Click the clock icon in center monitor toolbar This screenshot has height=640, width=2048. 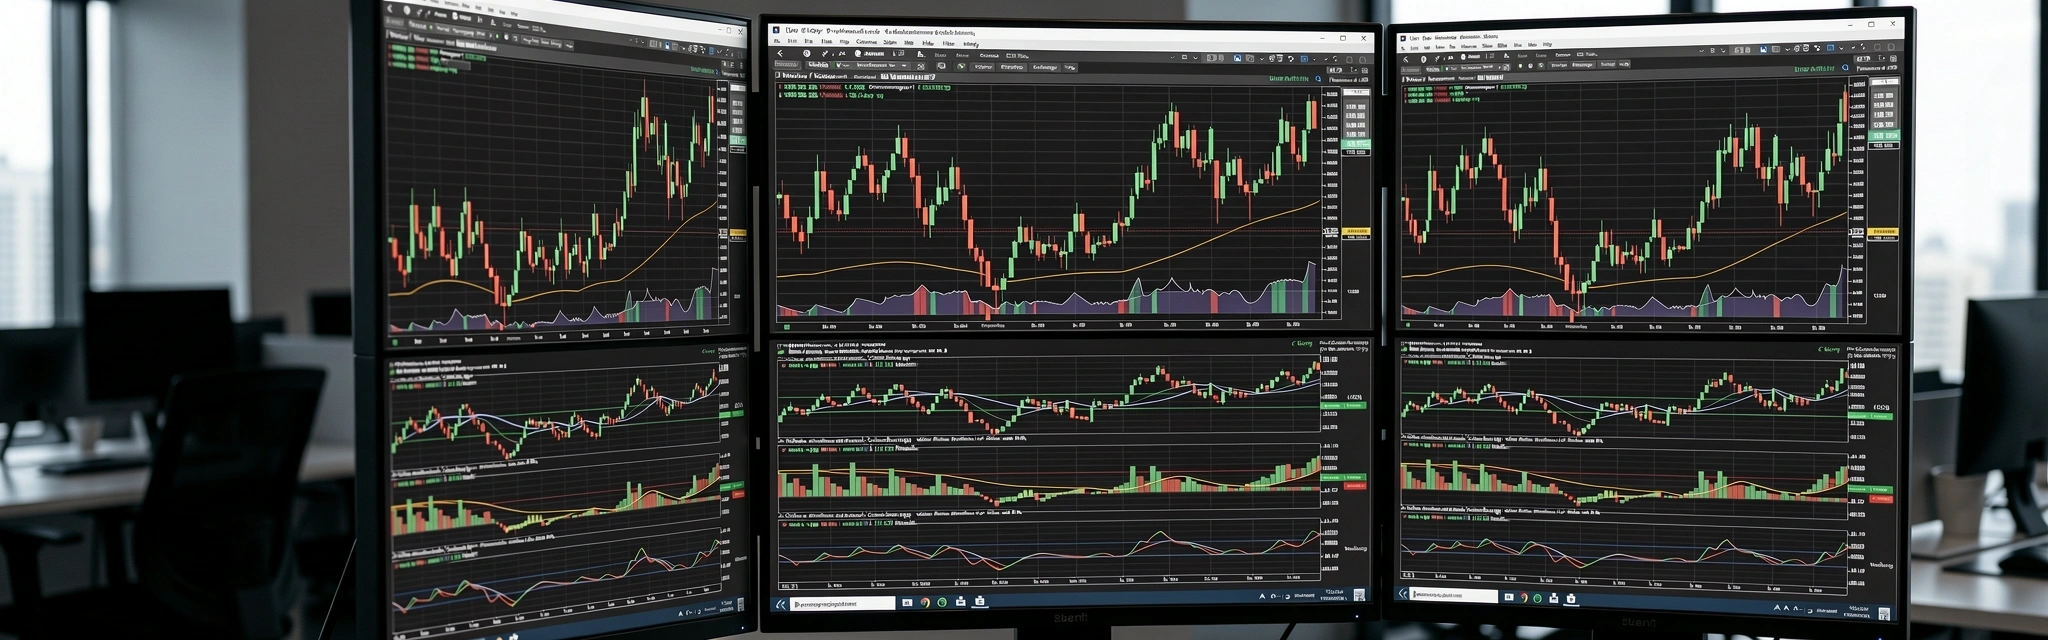coord(806,53)
